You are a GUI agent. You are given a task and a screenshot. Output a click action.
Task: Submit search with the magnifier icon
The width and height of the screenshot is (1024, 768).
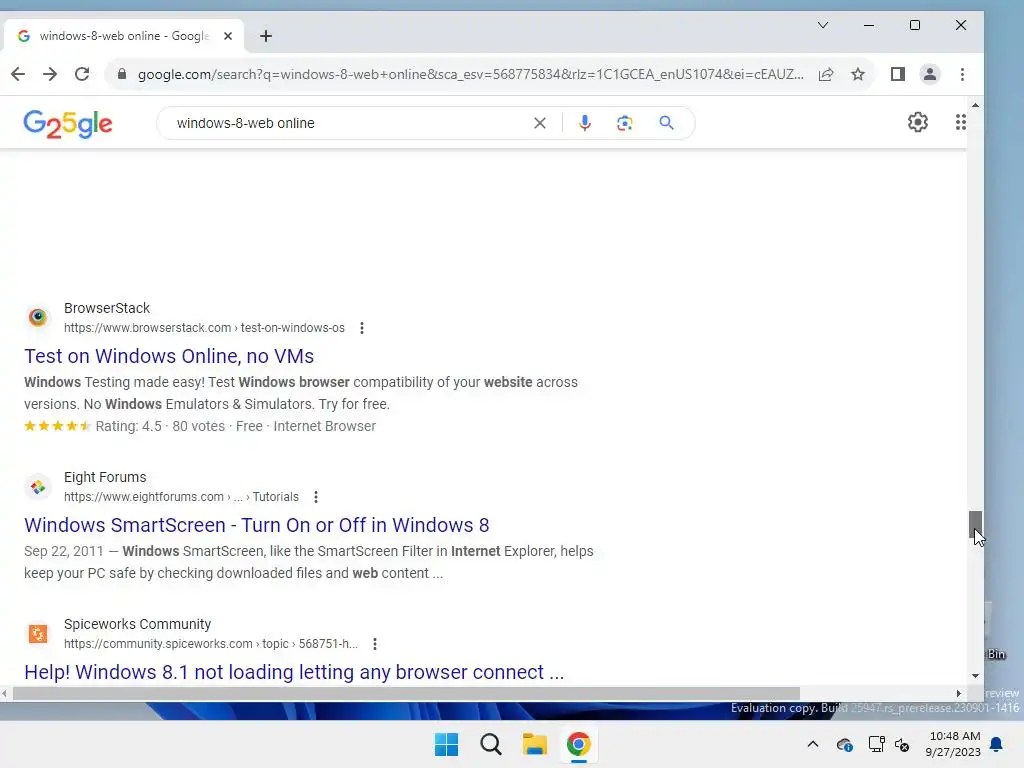[666, 123]
